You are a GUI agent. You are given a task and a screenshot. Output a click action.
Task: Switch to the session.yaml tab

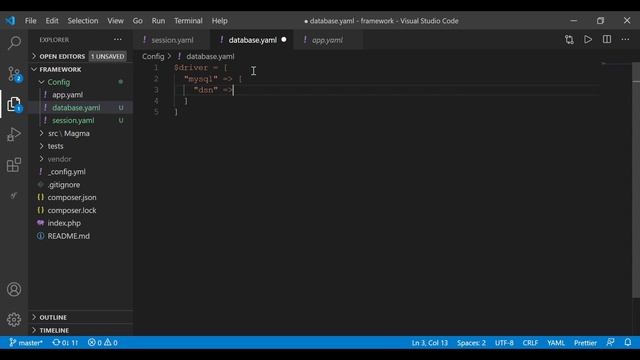(x=172, y=40)
